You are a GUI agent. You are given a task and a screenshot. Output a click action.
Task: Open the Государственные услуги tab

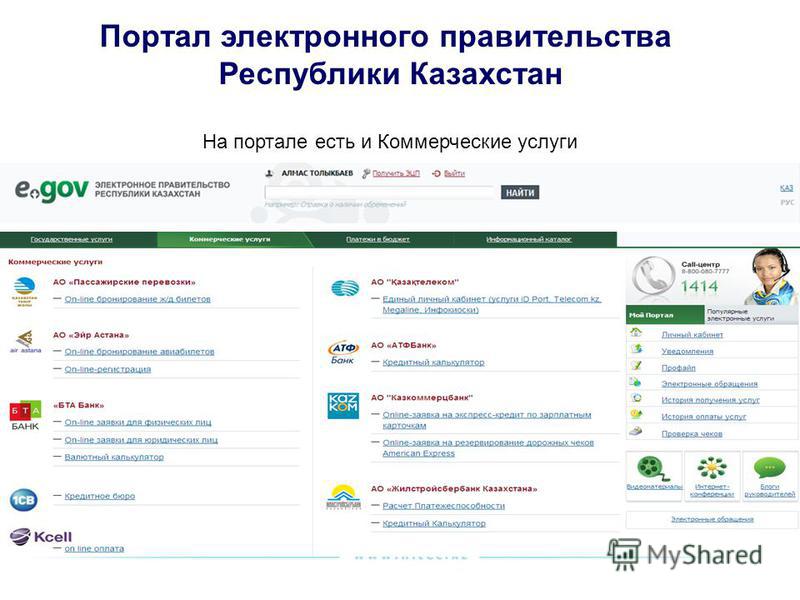(x=71, y=239)
